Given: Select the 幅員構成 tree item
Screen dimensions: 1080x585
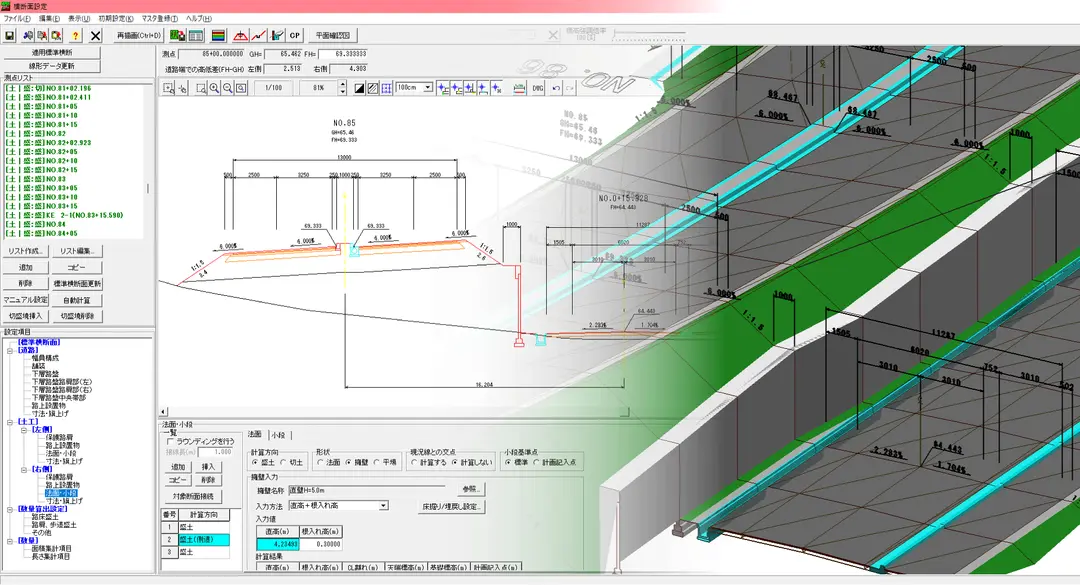Looking at the screenshot, I should (x=45, y=358).
